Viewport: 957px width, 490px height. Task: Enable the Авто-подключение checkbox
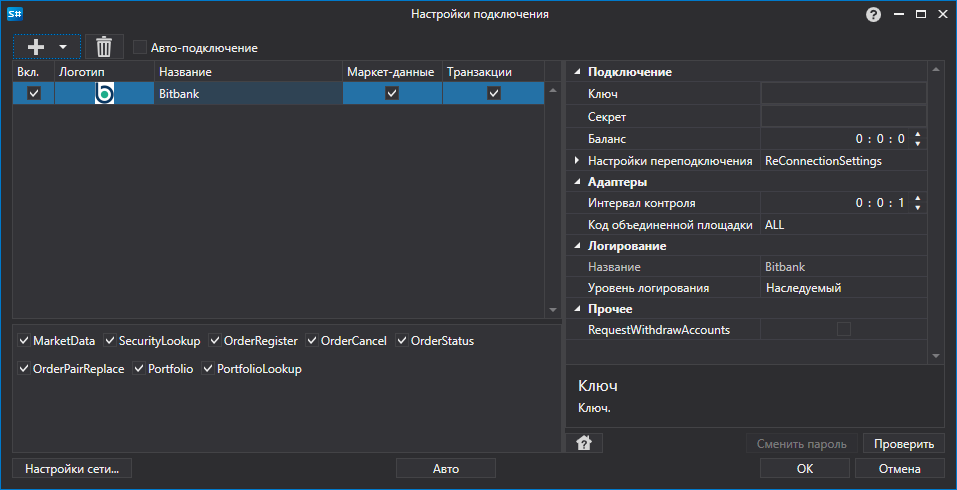pos(140,48)
